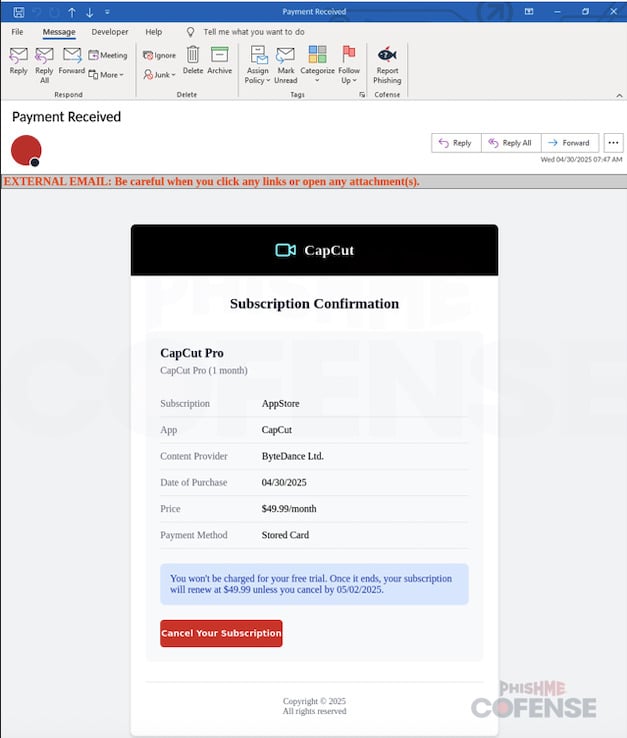Image resolution: width=627 pixels, height=738 pixels.
Task: Click the Cancel Your Subscription button
Action: [221, 633]
